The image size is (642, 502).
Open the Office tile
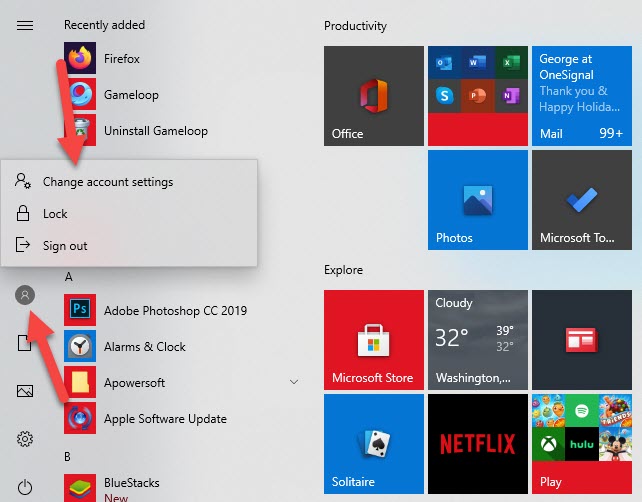(373, 96)
